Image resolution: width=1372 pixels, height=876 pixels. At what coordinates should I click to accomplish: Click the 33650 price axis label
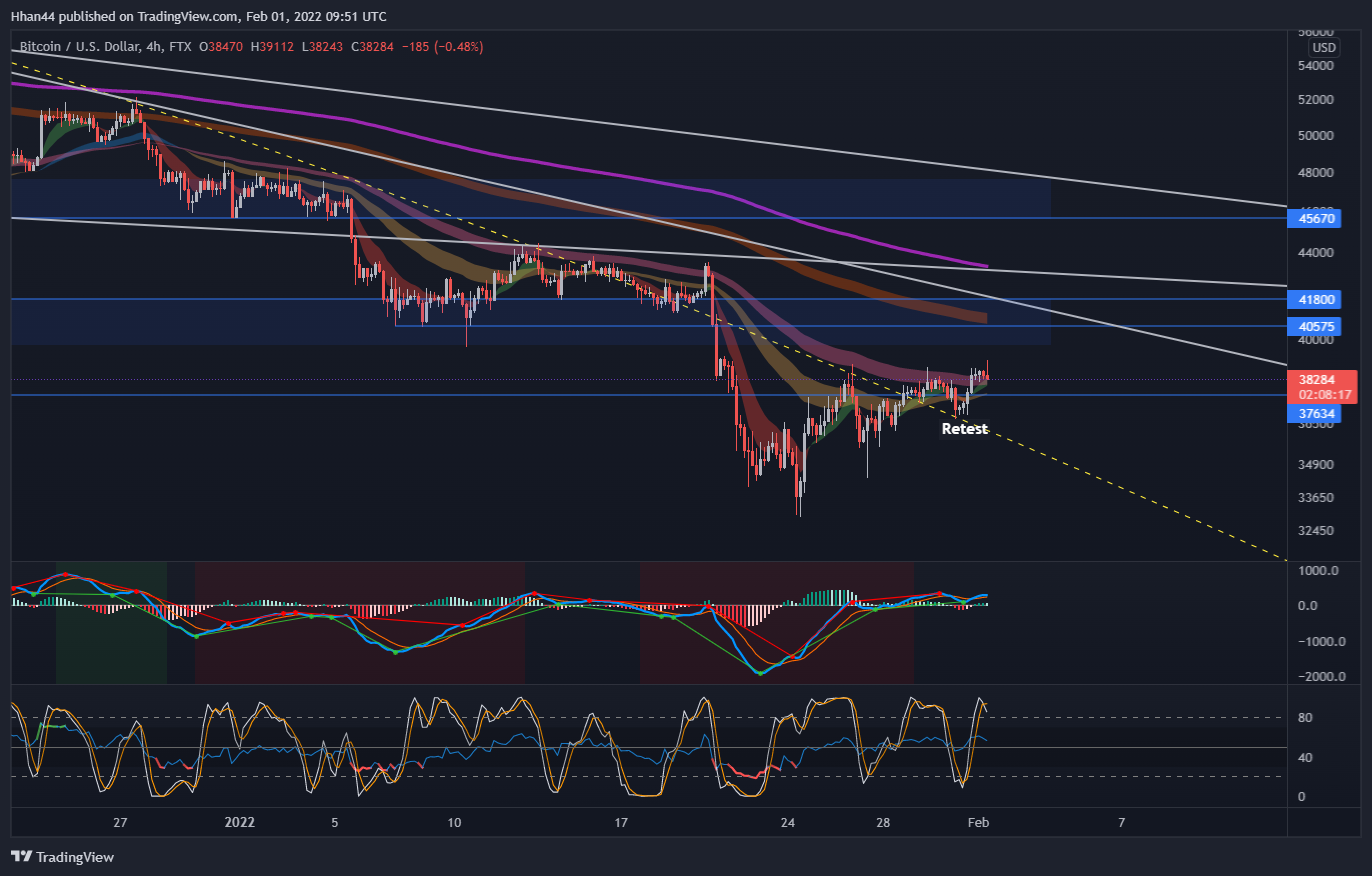click(1316, 497)
